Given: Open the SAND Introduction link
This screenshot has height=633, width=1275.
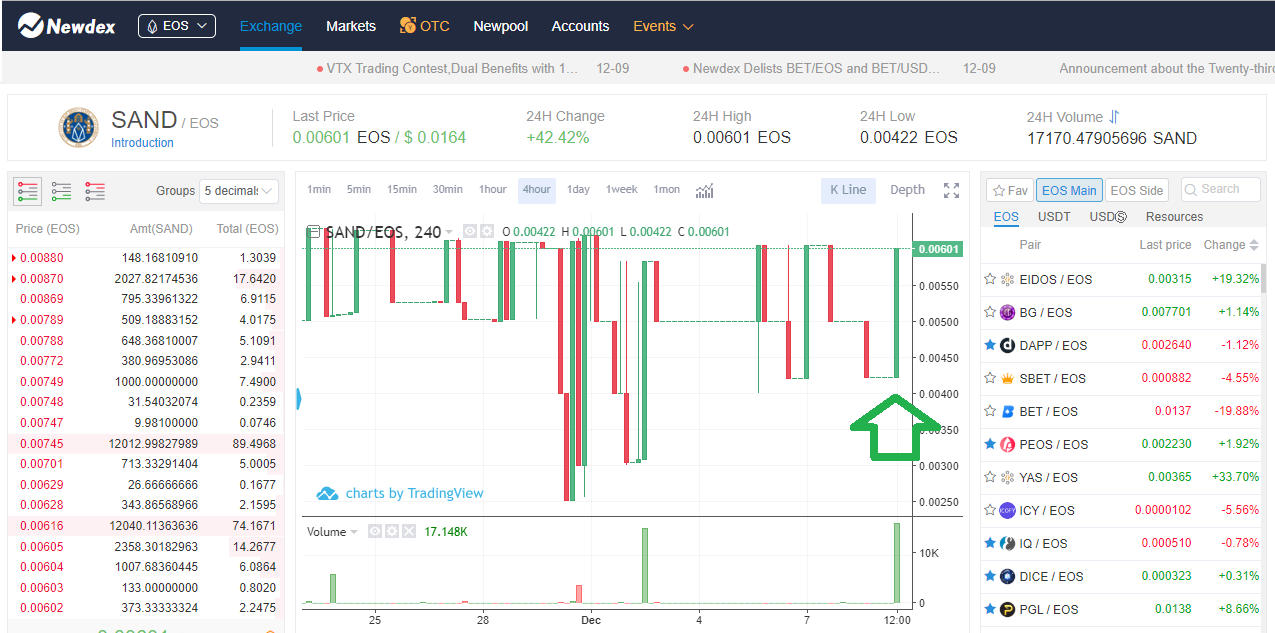Looking at the screenshot, I should tap(142, 143).
